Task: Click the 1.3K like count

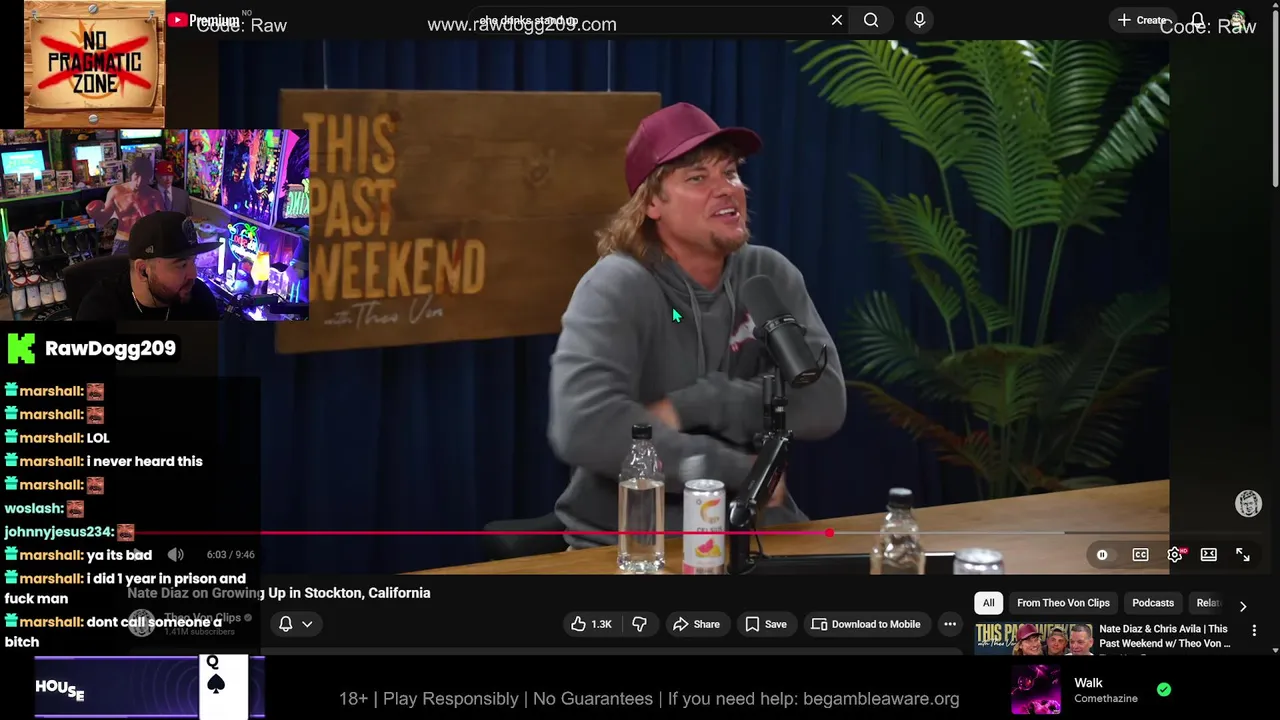Action: 601,624
